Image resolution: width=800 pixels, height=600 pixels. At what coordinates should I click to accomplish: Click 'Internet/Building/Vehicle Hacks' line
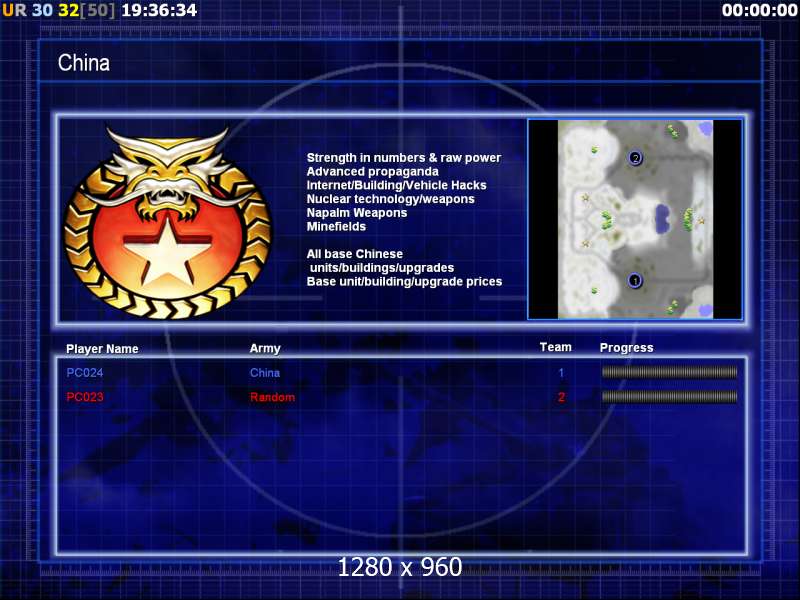click(396, 185)
